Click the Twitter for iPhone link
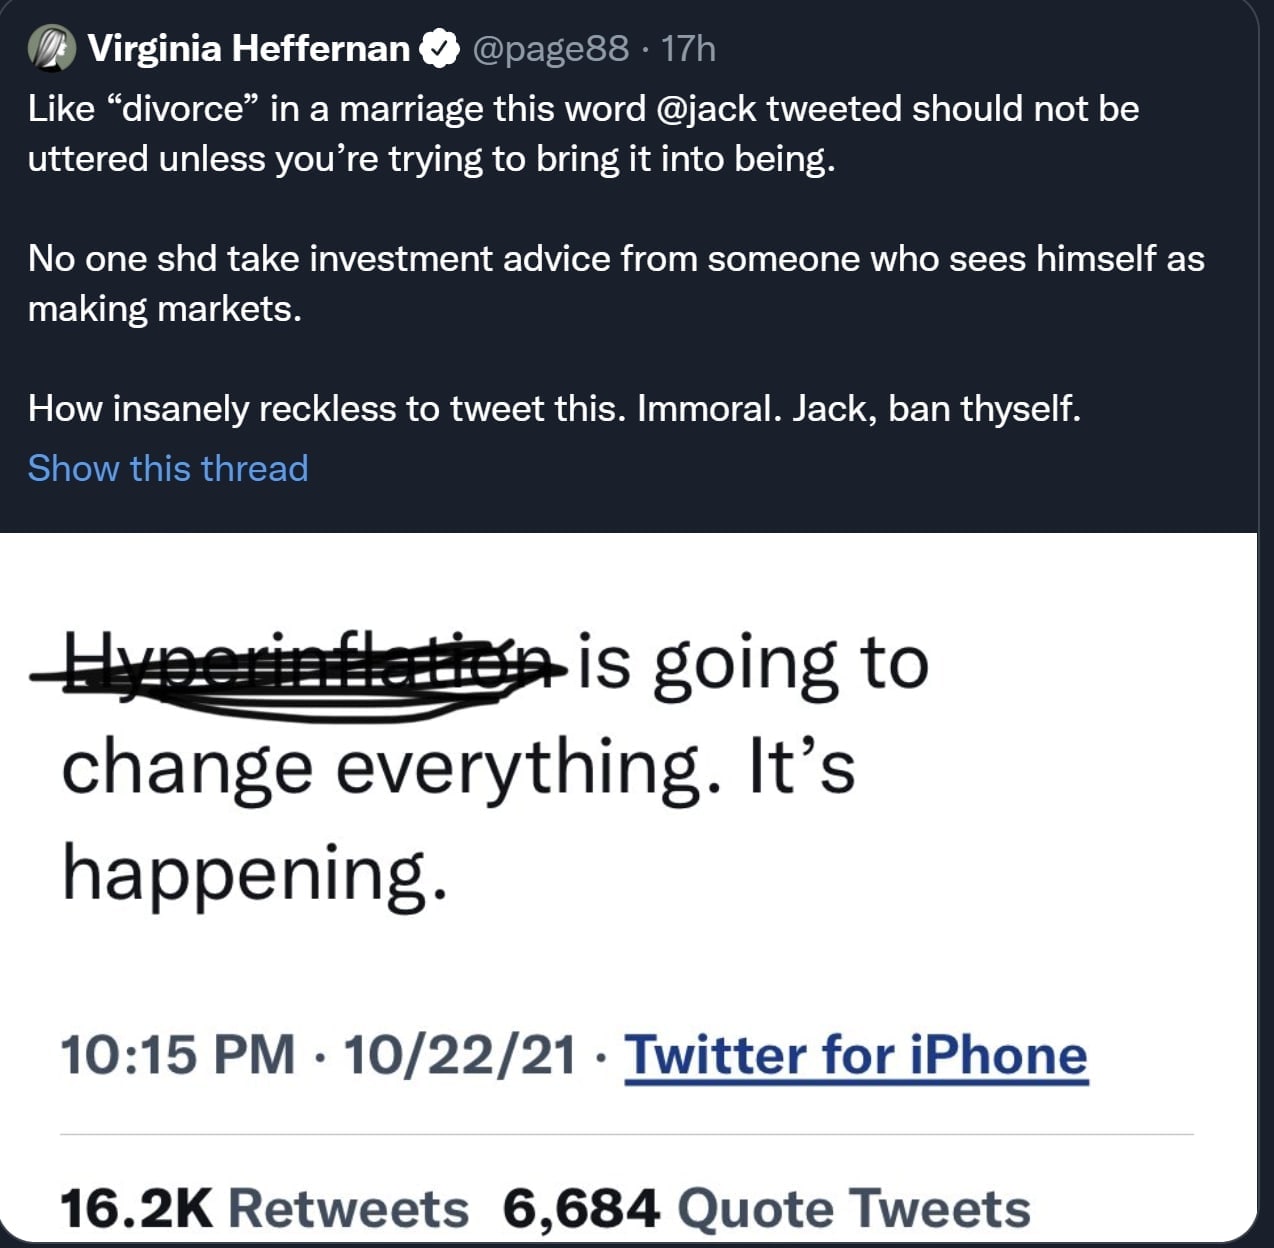1274x1248 pixels. [855, 1055]
